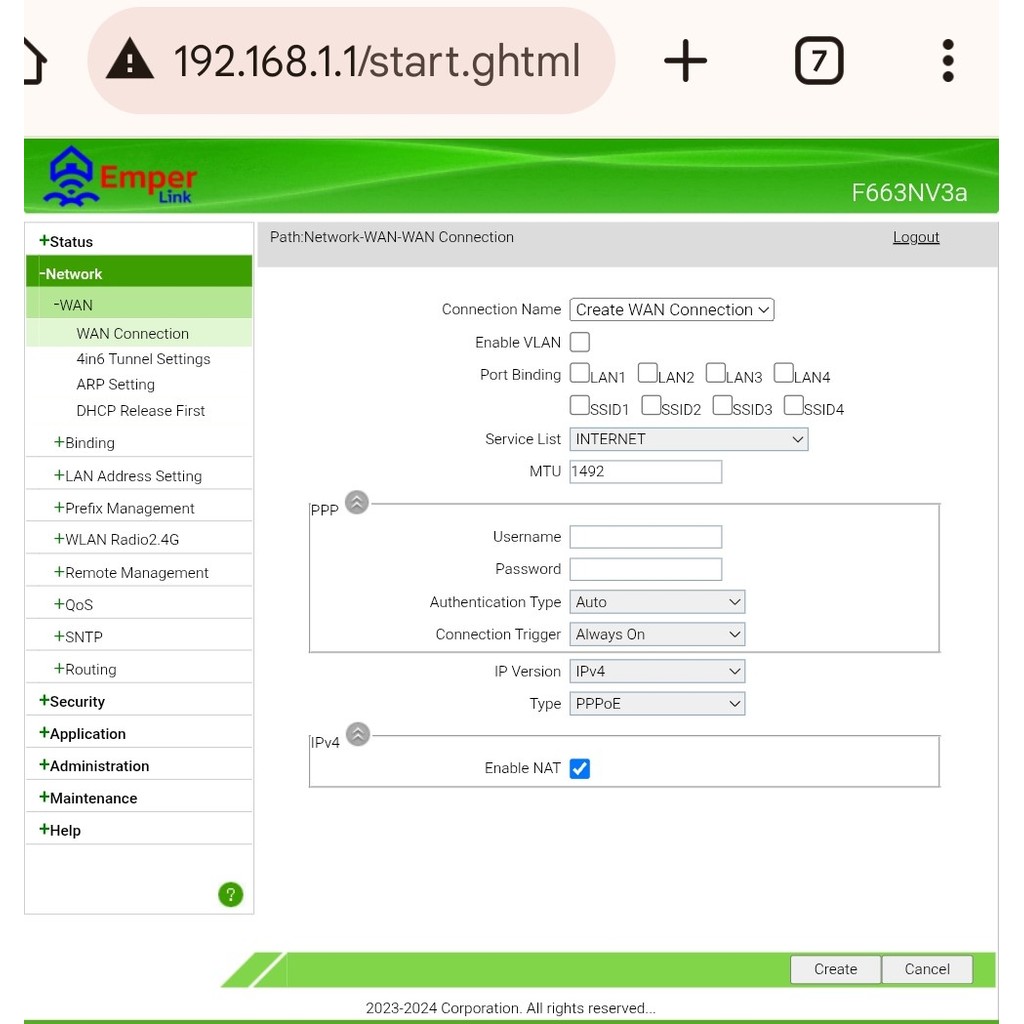Screen dimensions: 1024x1024
Task: Open the browser three-dot menu
Action: [947, 61]
